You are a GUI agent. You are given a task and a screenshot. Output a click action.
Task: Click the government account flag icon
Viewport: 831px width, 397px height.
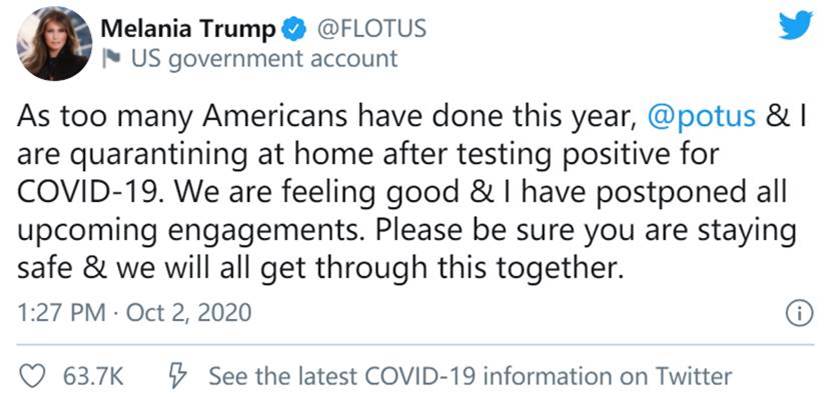[x=111, y=59]
